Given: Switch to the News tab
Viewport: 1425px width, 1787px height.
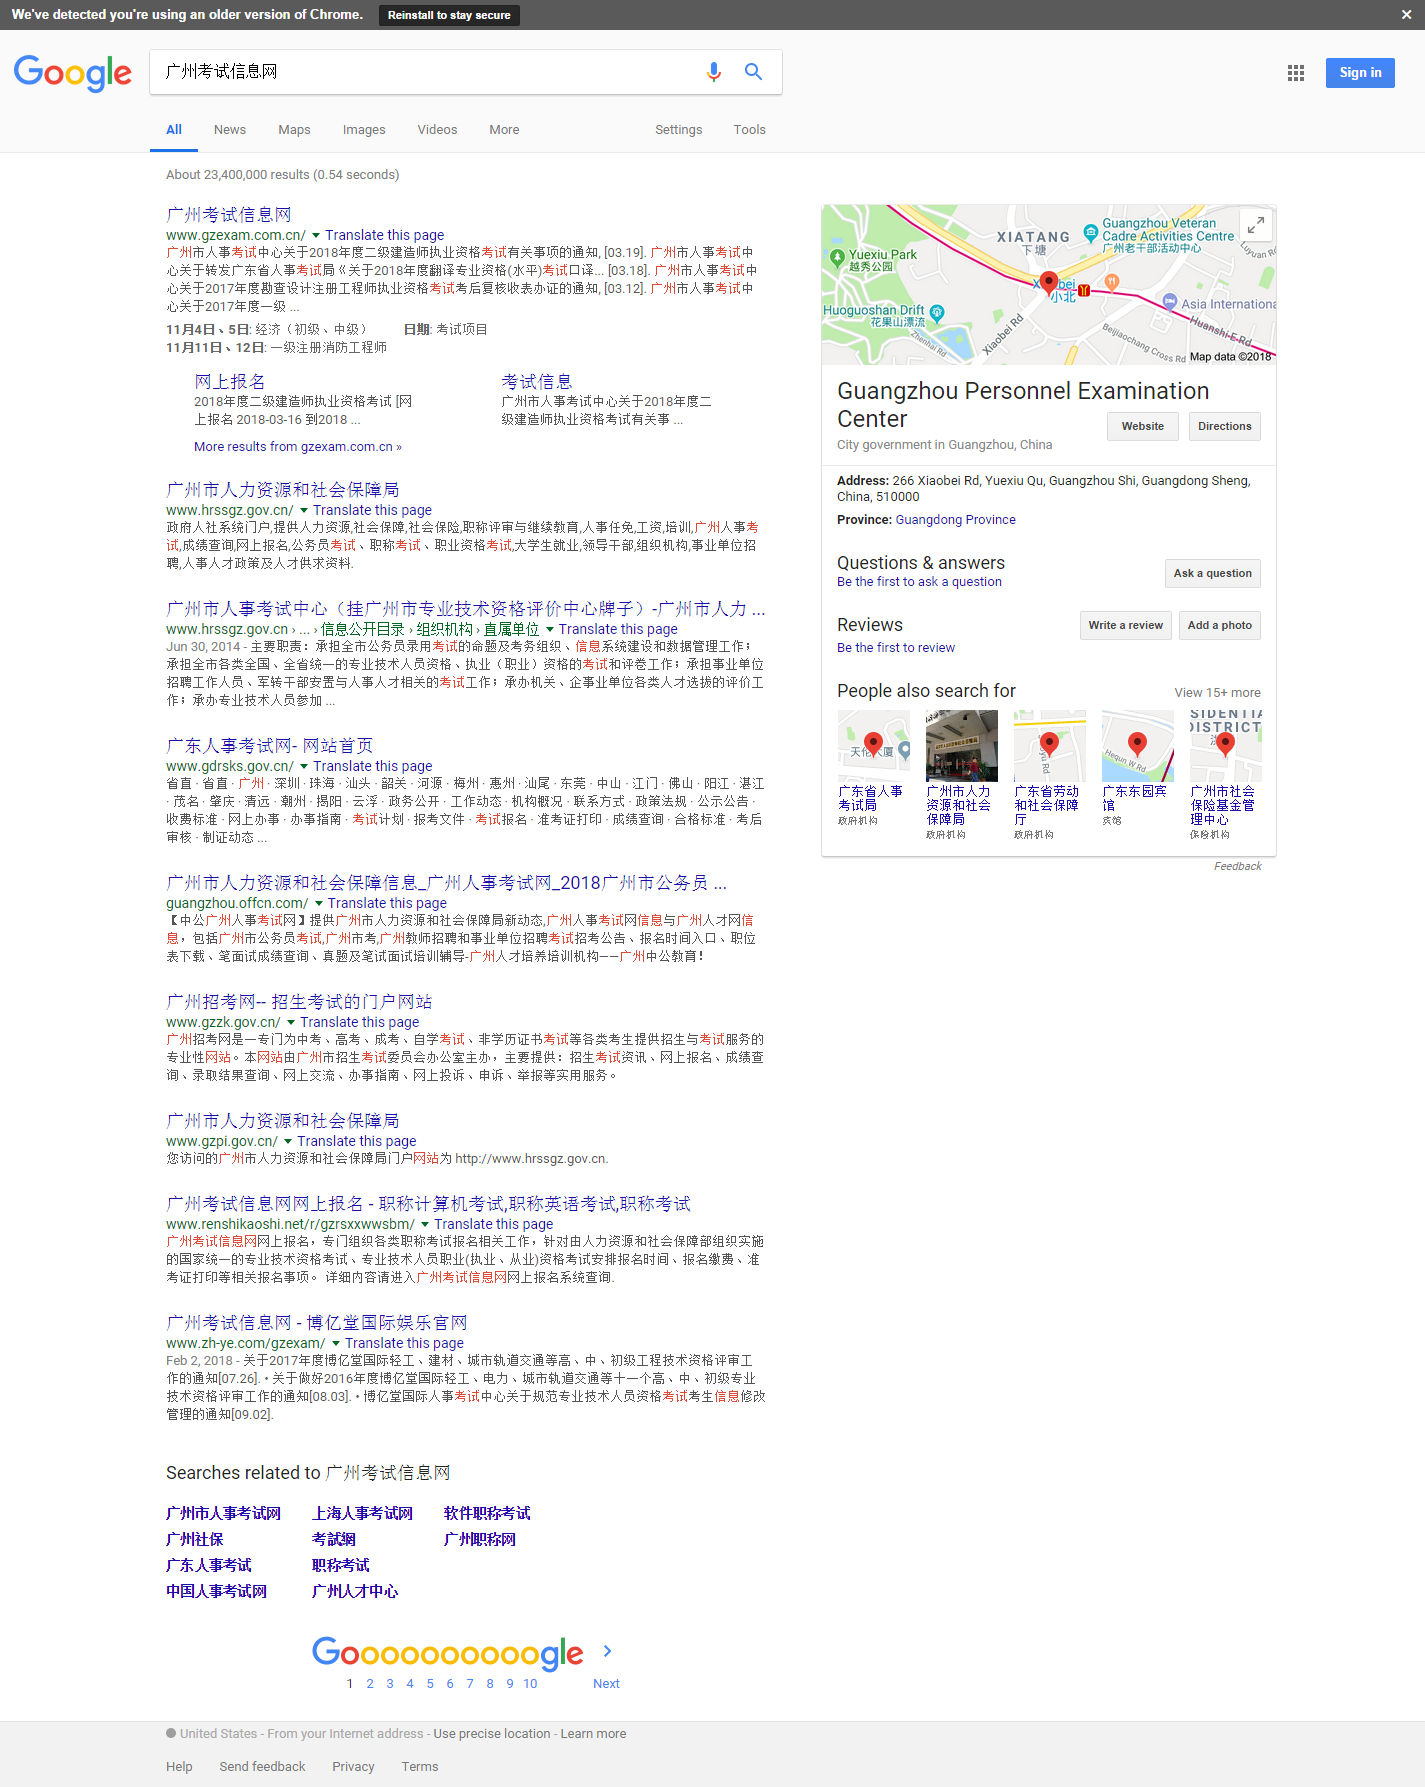Looking at the screenshot, I should tap(229, 130).
